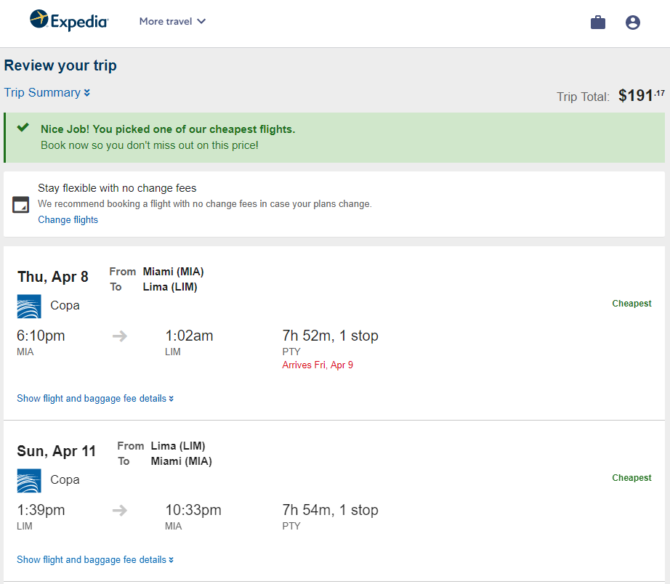Open the More travel dropdown
Viewport: 670px width, 584px height.
(172, 21)
